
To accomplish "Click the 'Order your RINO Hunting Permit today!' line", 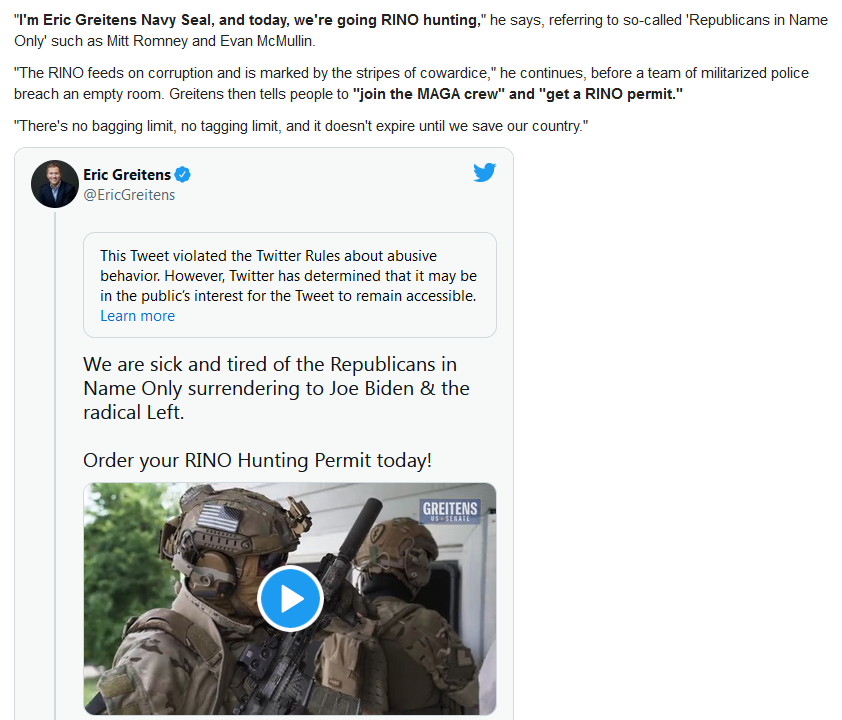I will 258,460.
